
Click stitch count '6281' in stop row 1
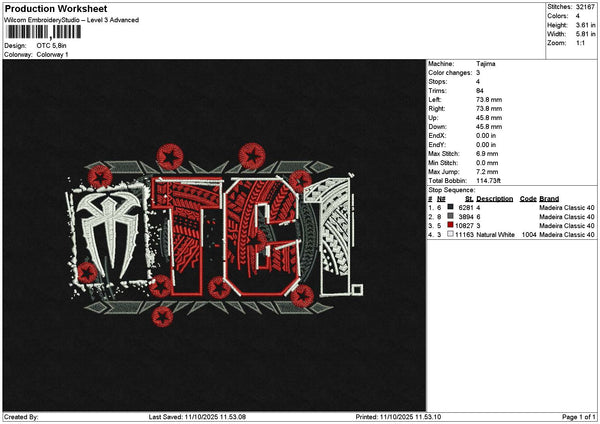[x=466, y=208]
